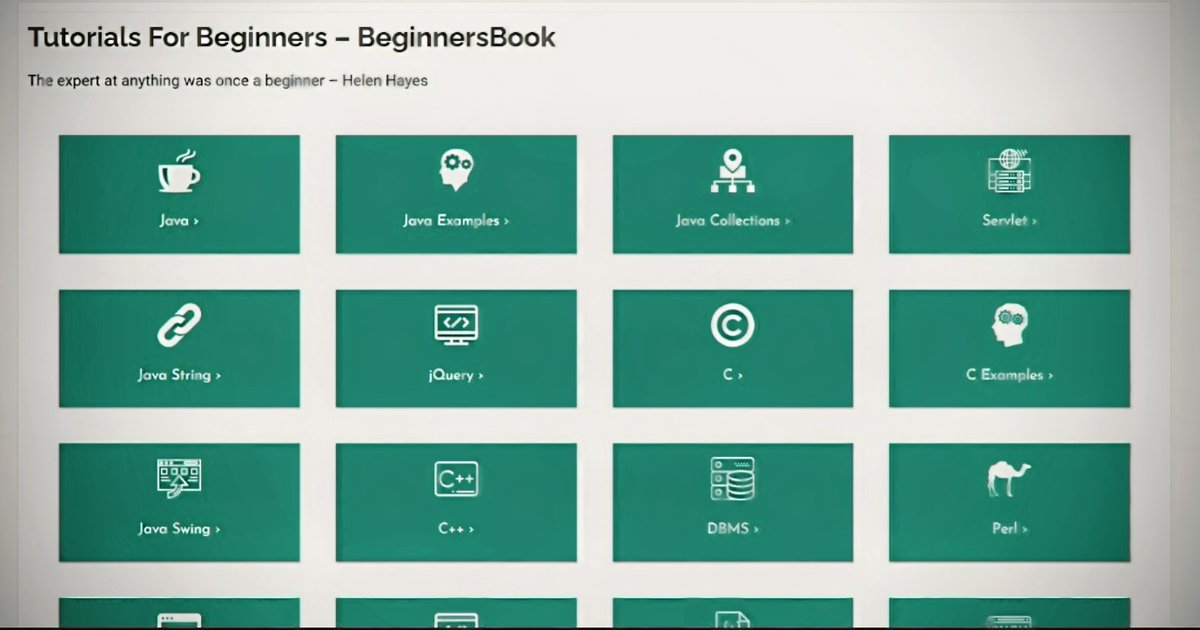Open the C Examples label
Image resolution: width=1200 pixels, height=630 pixels.
tap(1009, 376)
